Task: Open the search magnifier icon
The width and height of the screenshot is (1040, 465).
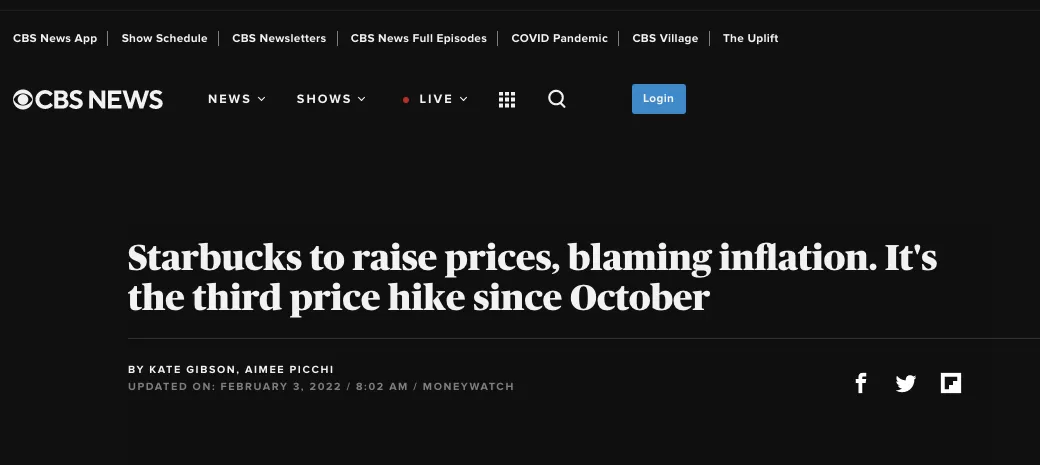Action: (x=557, y=99)
